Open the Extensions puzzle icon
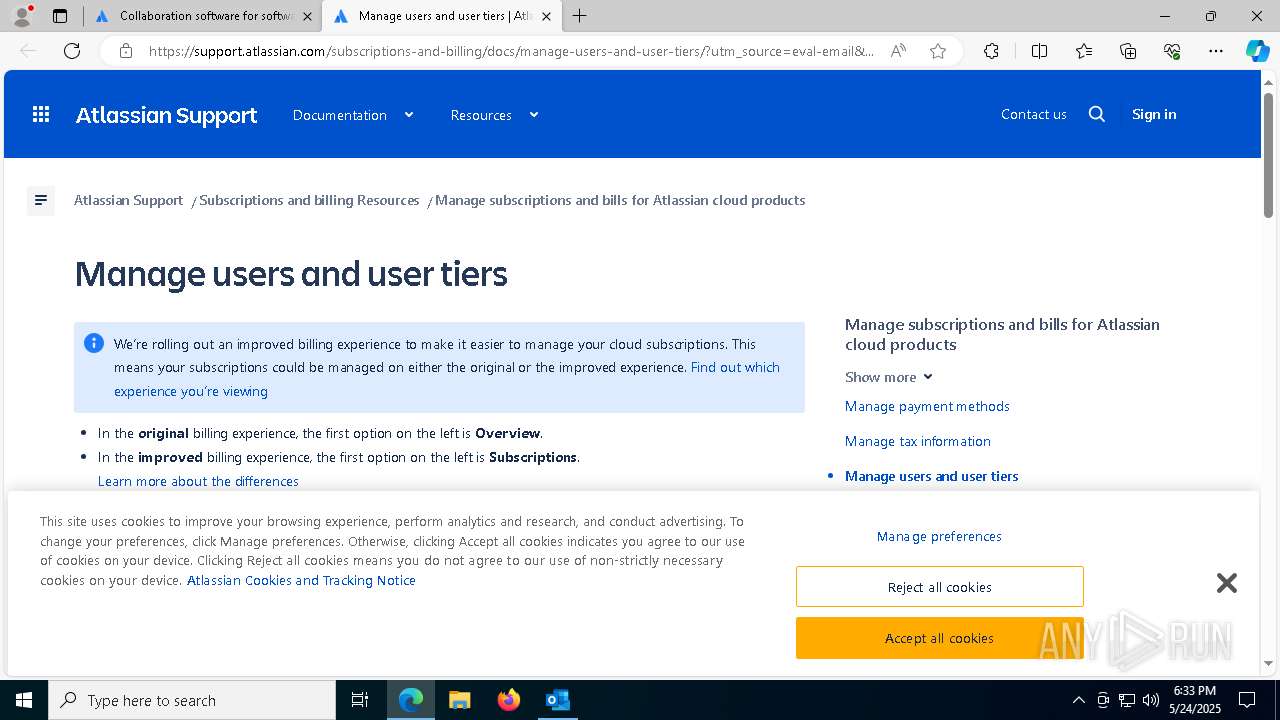 click(x=991, y=51)
